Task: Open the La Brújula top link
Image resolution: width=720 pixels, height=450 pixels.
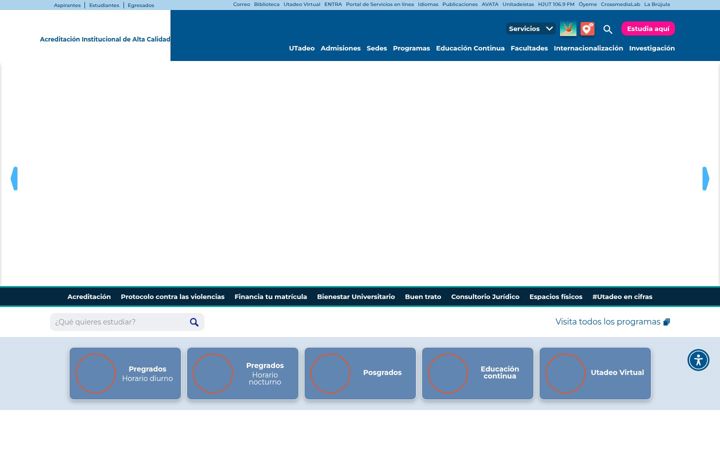Action: (x=657, y=4)
